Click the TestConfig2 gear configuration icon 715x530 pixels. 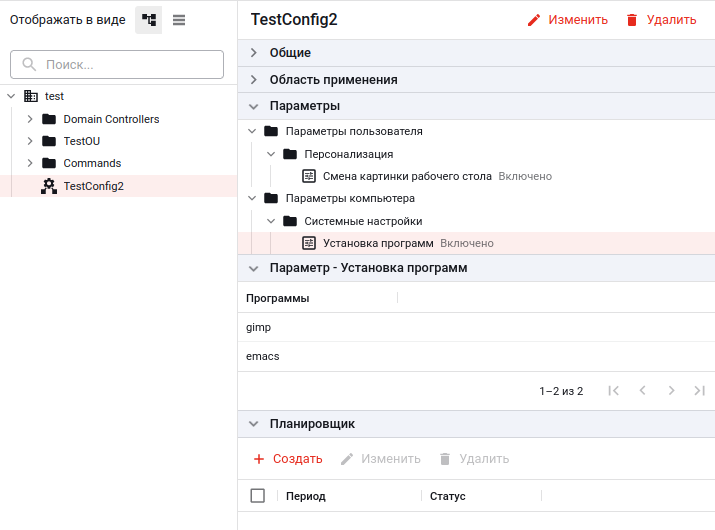(48, 186)
